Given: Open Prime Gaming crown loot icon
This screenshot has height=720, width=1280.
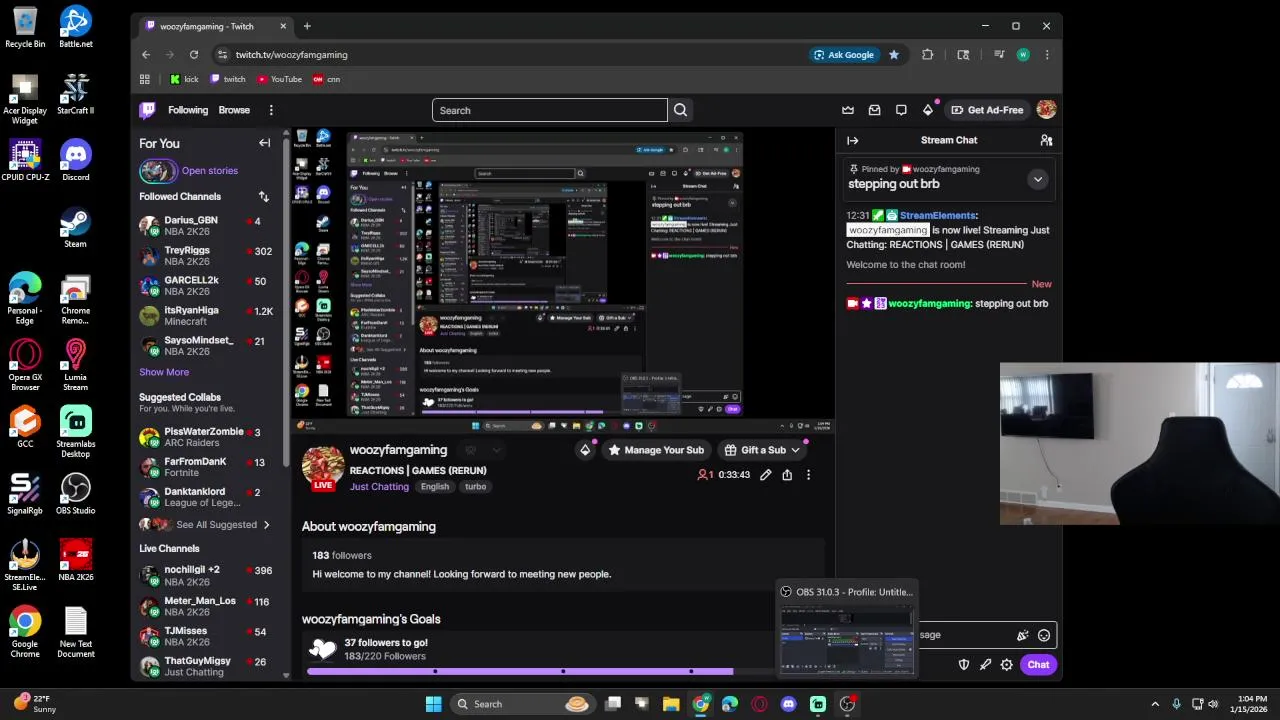Looking at the screenshot, I should [x=848, y=110].
